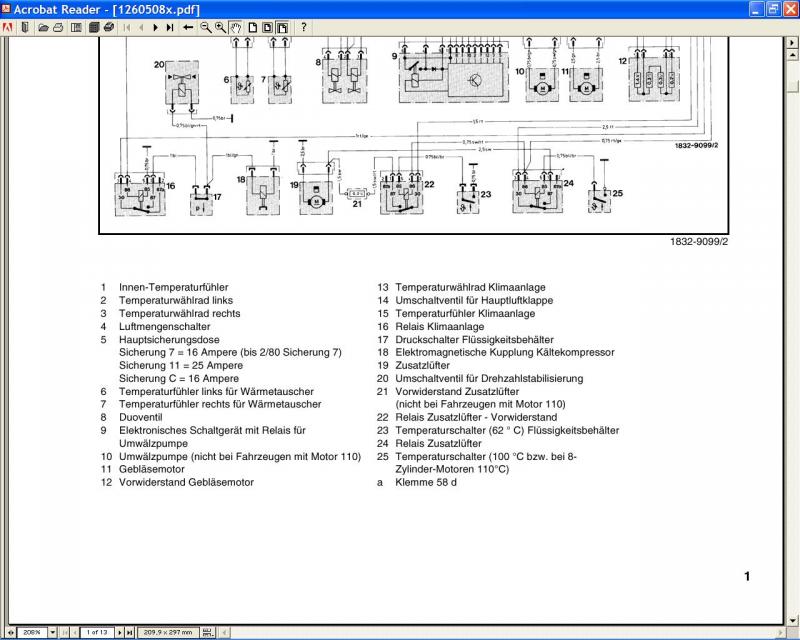Select the zoom in magnifier tool

coord(219,27)
